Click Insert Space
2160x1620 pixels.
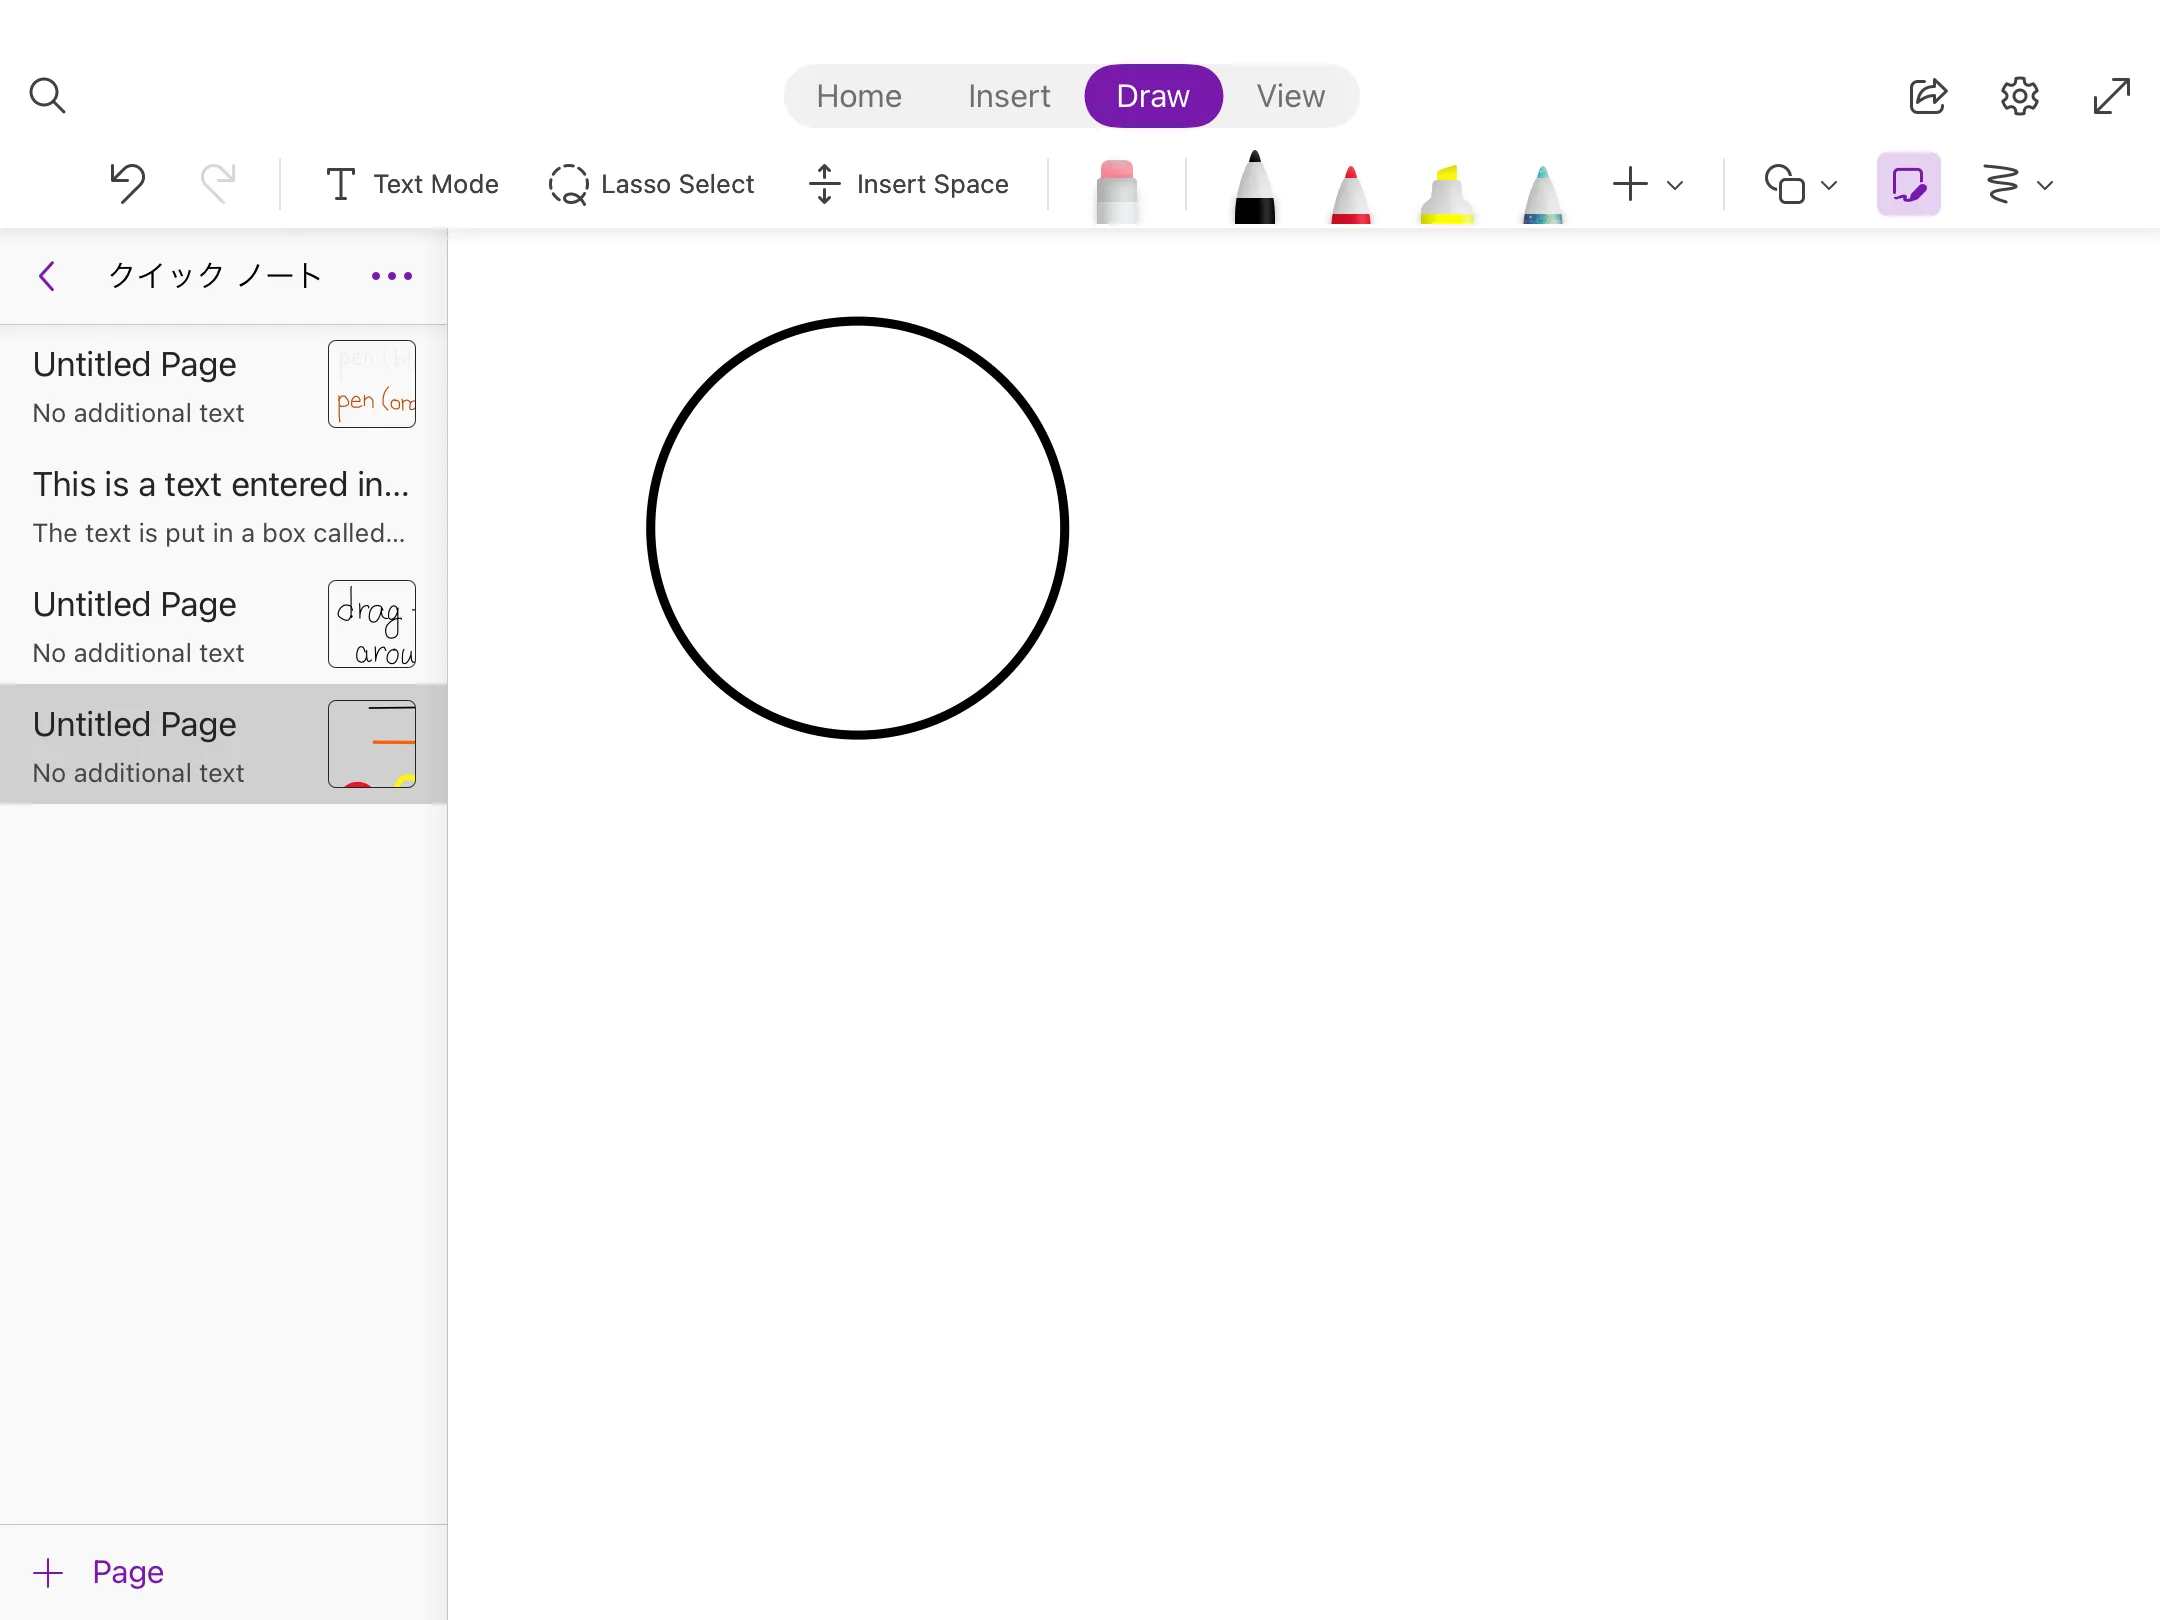click(x=908, y=184)
